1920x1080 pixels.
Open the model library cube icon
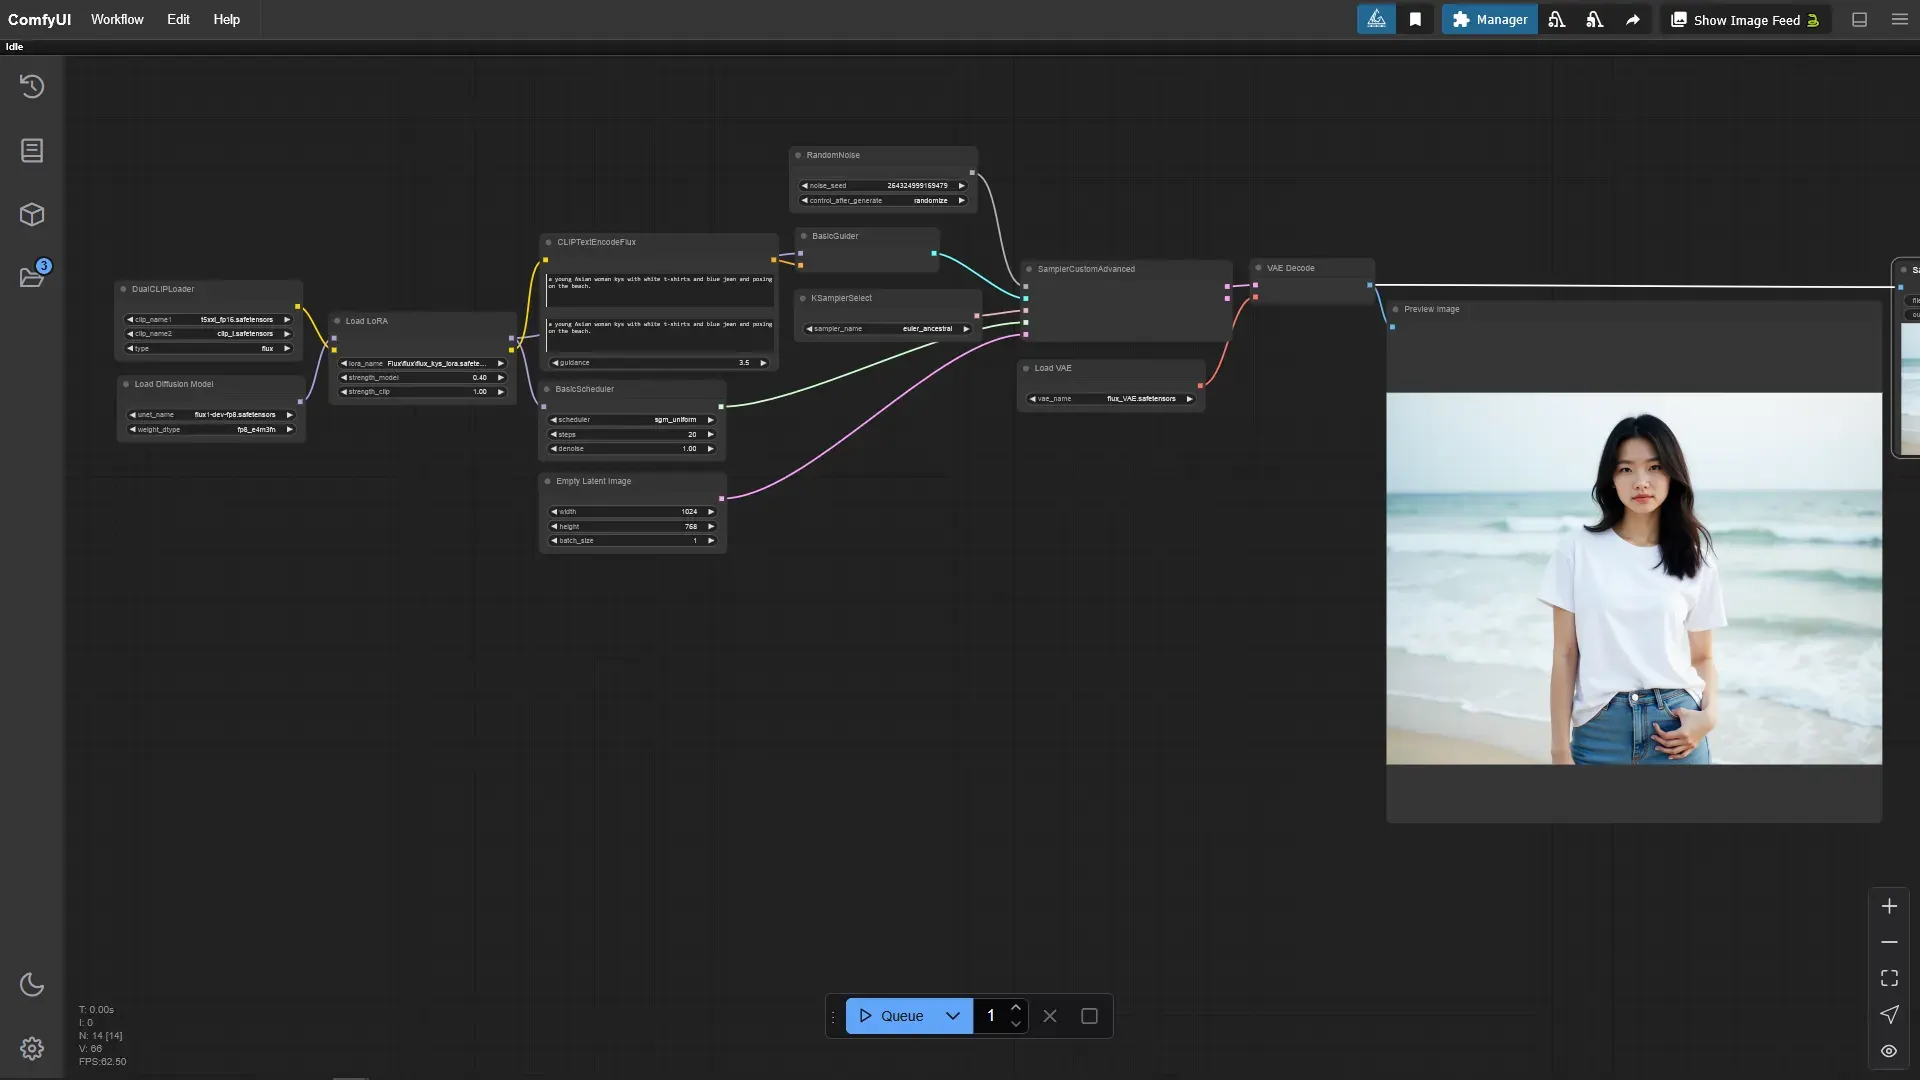point(32,214)
